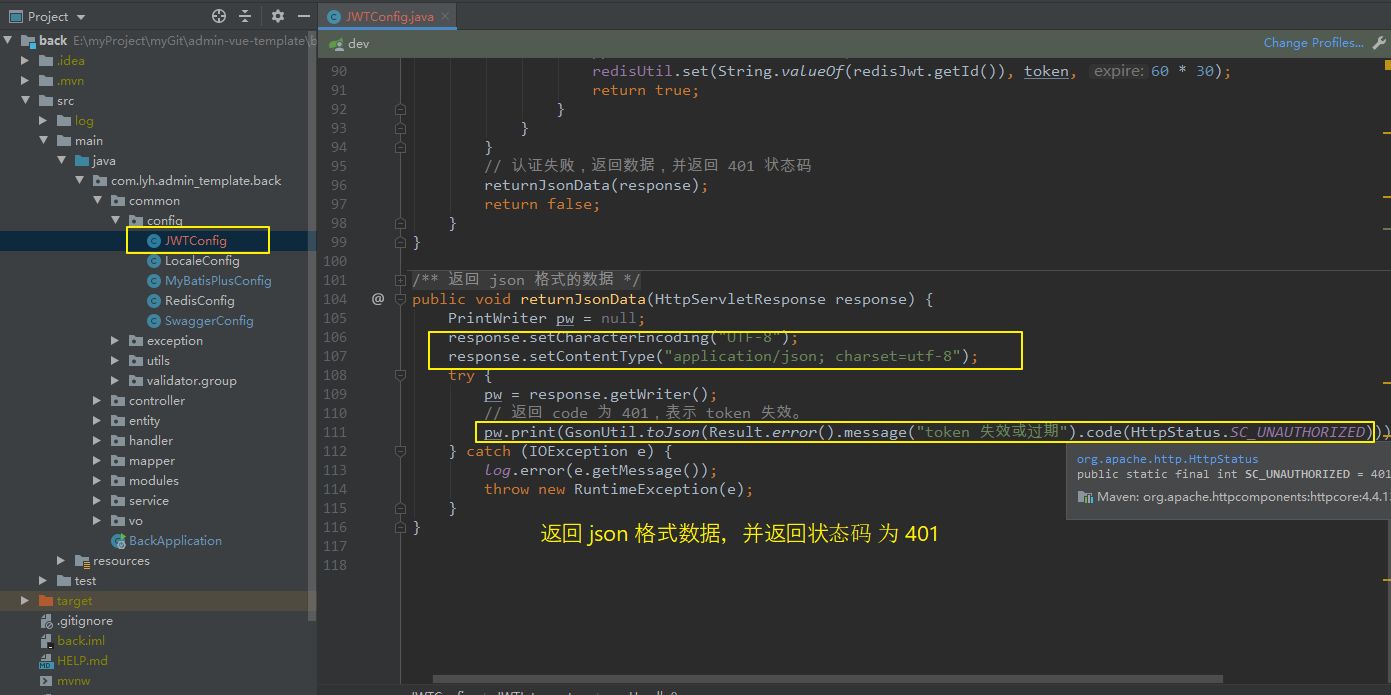This screenshot has height=695, width=1391.
Task: Click the HELP.md markdown file icon
Action: click(x=46, y=661)
